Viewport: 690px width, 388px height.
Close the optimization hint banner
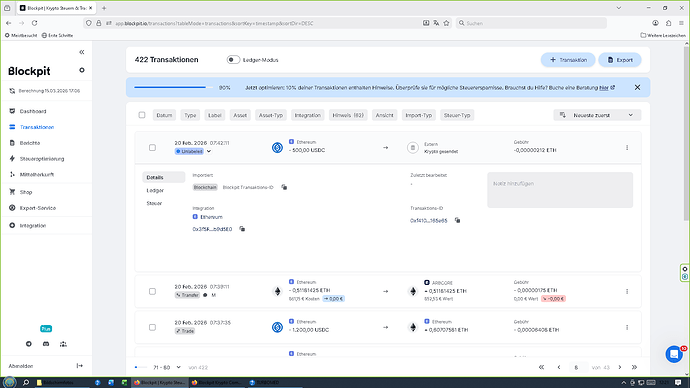[x=637, y=88]
